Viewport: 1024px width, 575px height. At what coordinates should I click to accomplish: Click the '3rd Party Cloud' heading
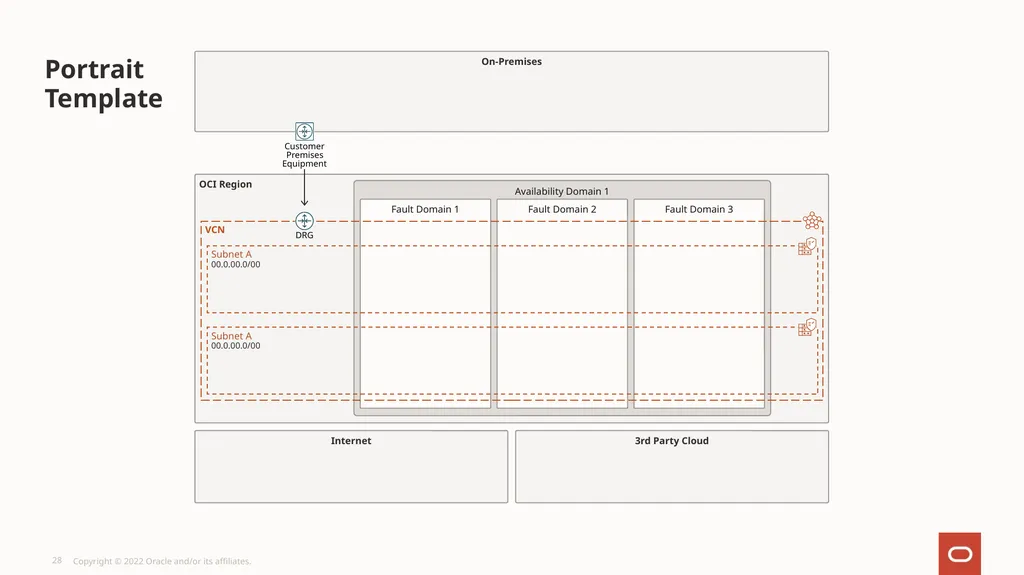671,441
